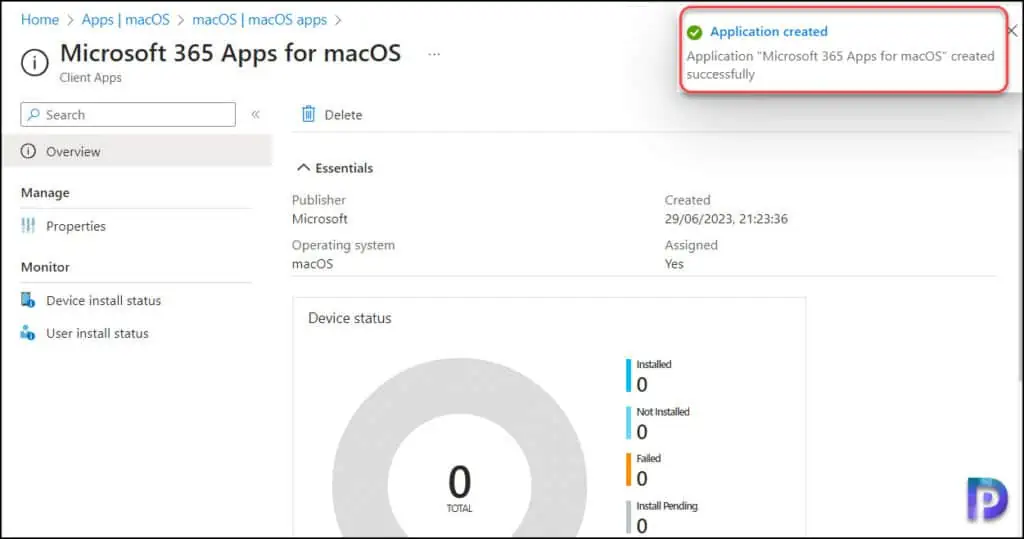Click the Publisher value Microsoft
This screenshot has height=539, width=1024.
(319, 219)
